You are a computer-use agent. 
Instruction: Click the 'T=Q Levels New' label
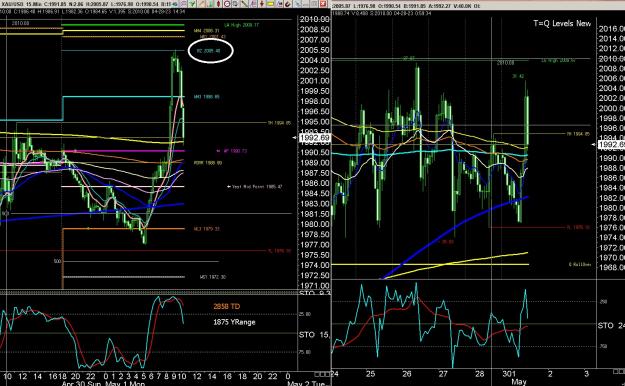pyautogui.click(x=562, y=24)
